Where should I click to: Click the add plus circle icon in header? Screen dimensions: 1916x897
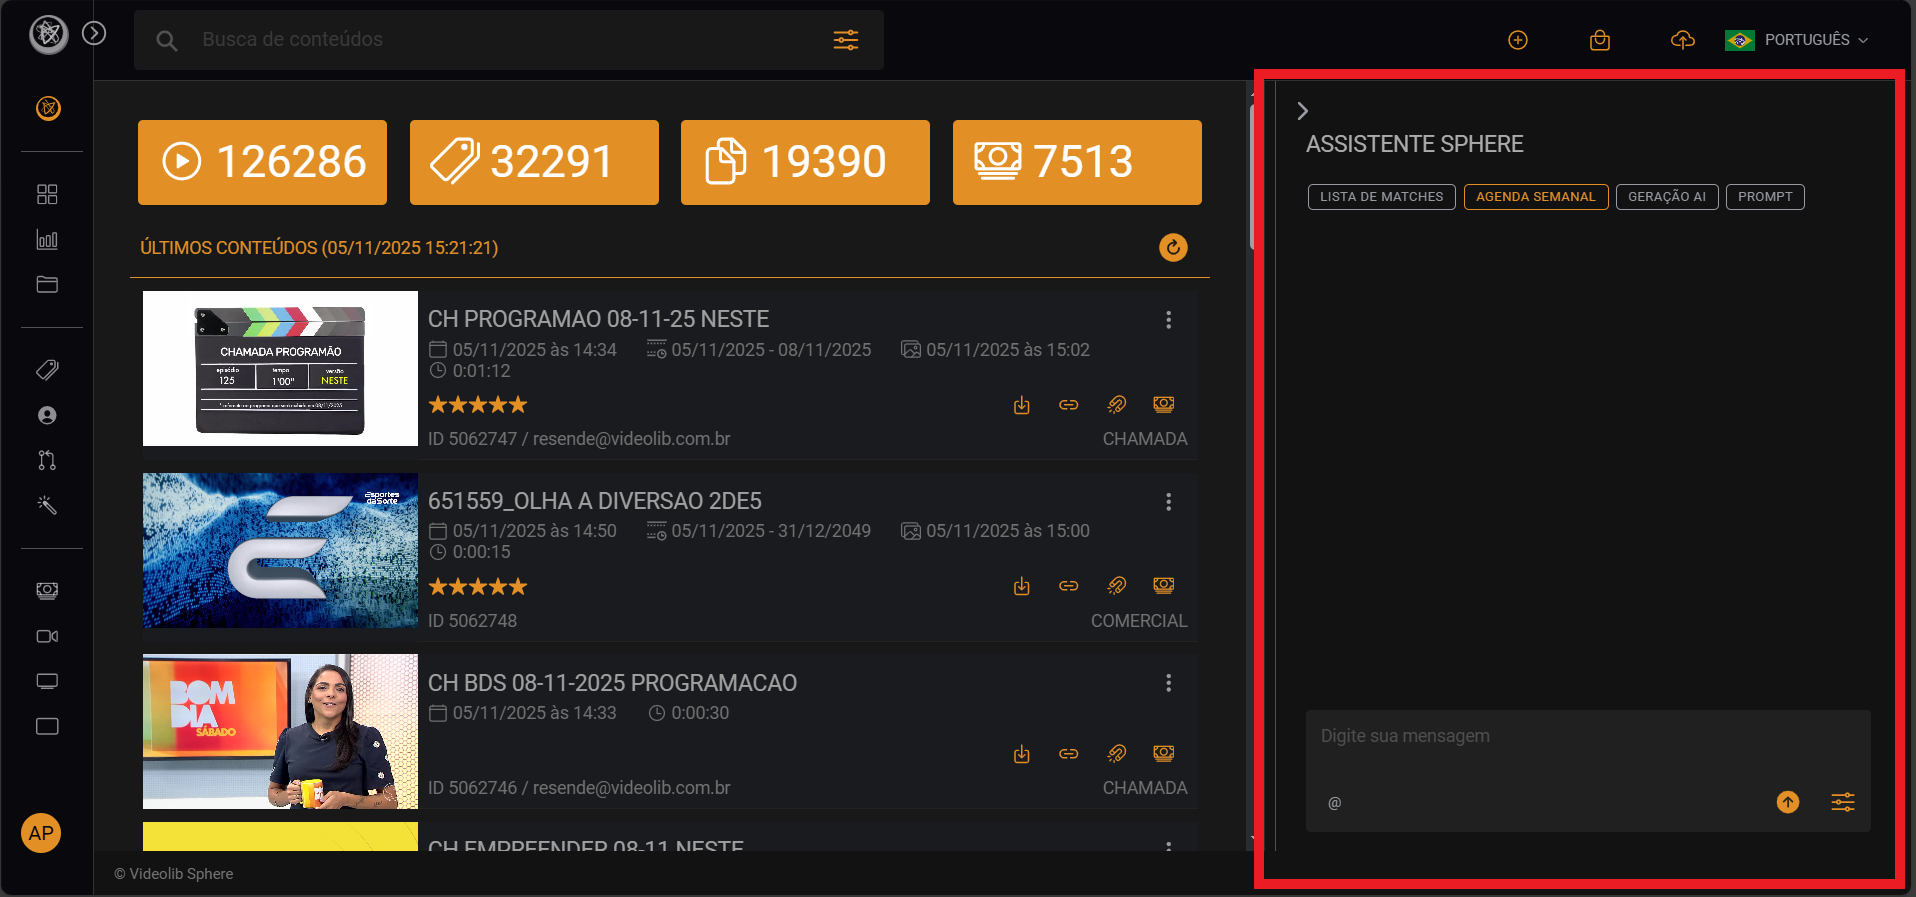point(1518,40)
